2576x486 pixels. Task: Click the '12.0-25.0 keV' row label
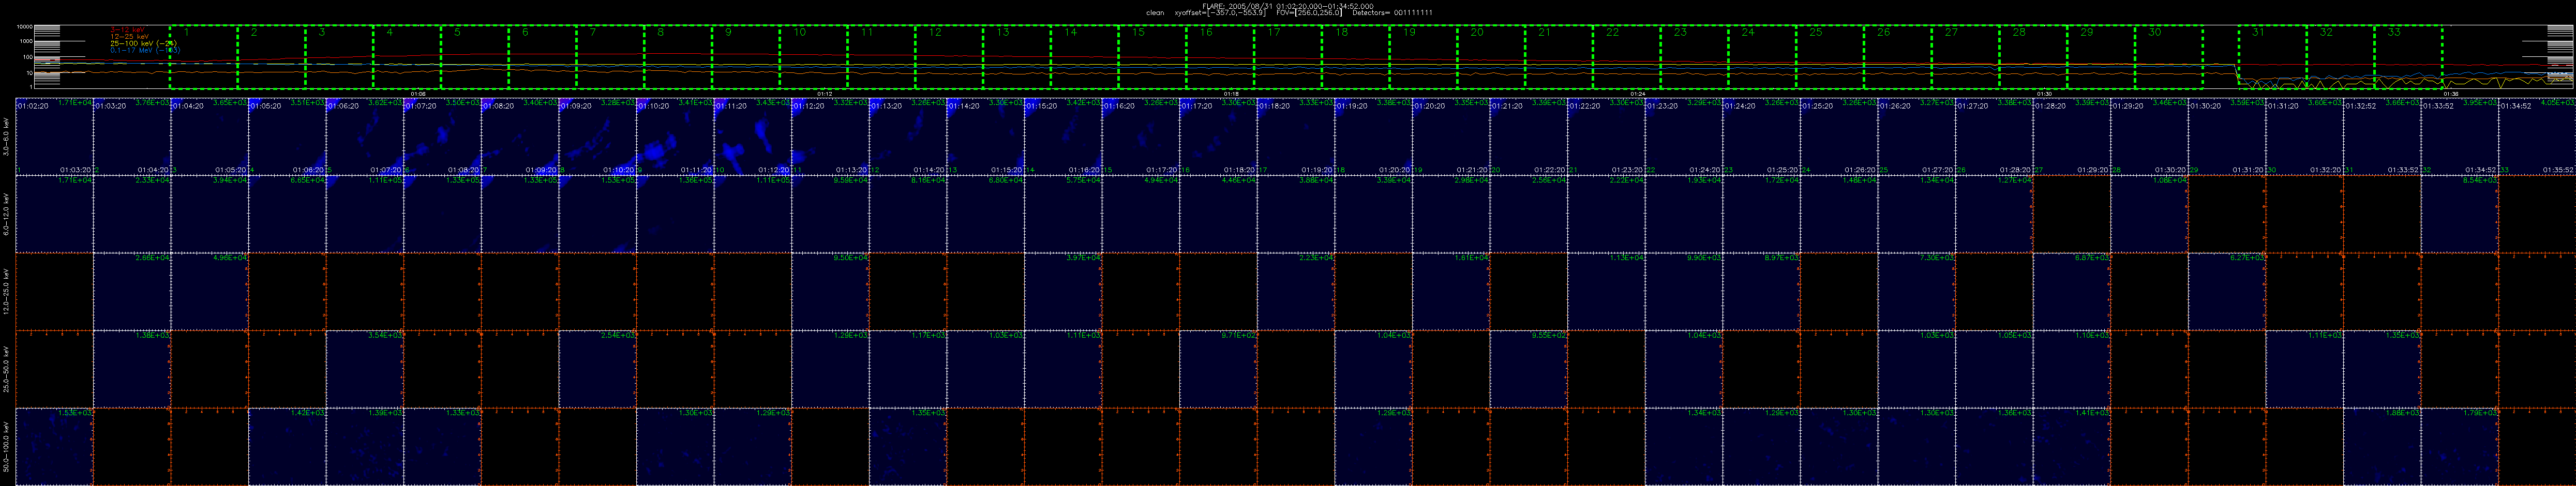coord(7,291)
